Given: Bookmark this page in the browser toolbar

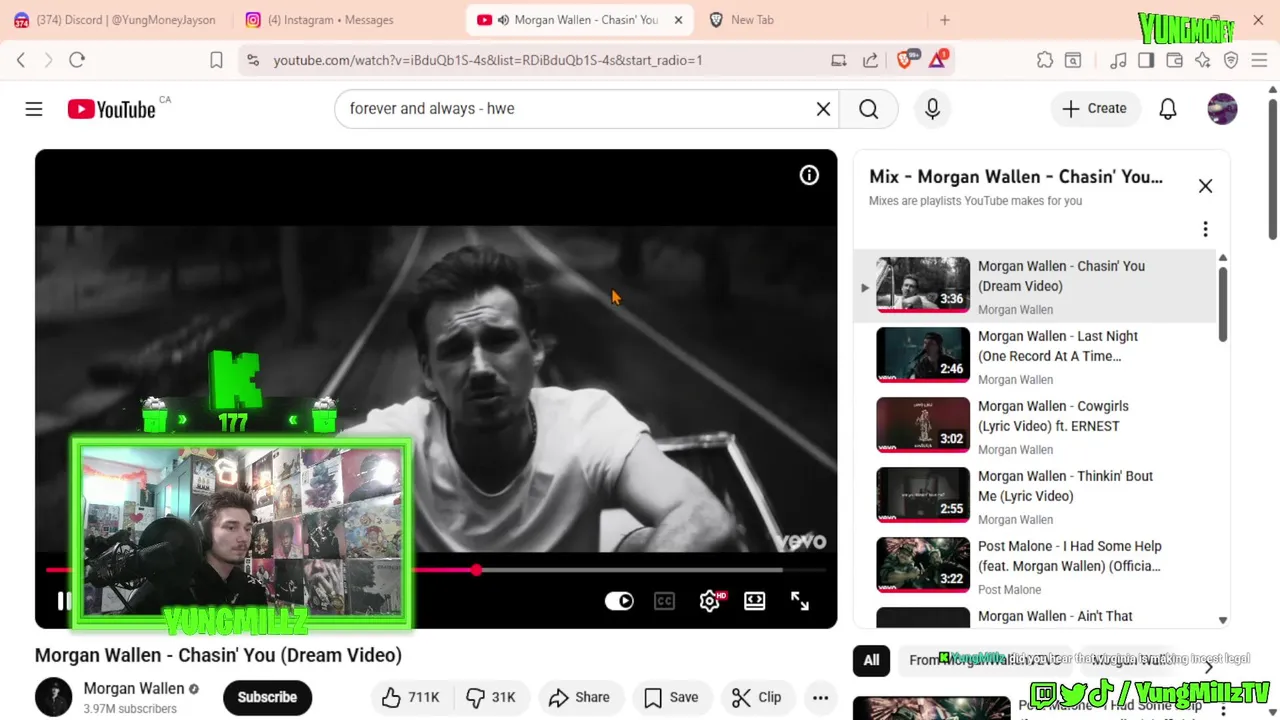Looking at the screenshot, I should click(x=216, y=60).
